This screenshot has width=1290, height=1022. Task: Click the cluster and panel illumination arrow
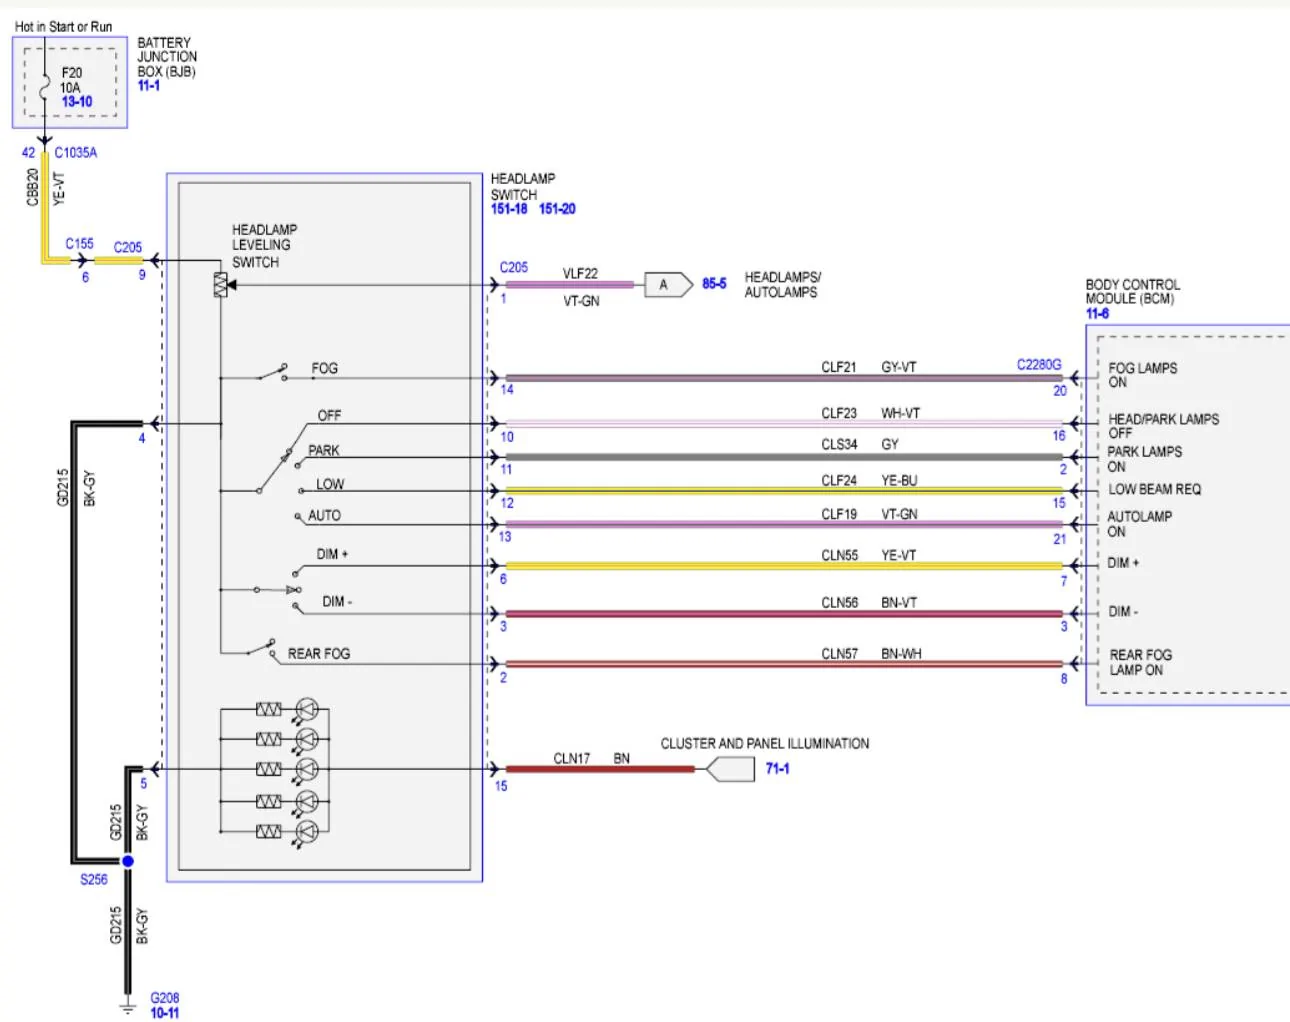730,769
